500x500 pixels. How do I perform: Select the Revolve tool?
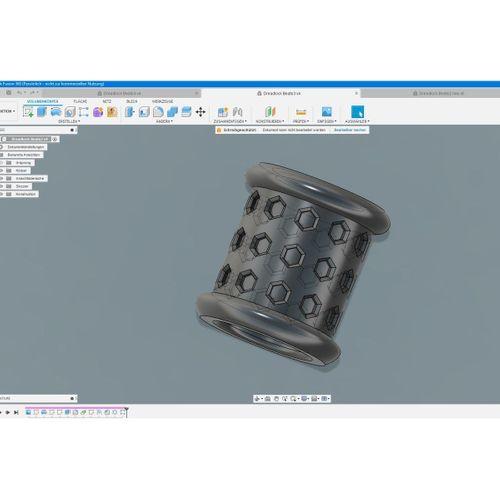pos(56,112)
